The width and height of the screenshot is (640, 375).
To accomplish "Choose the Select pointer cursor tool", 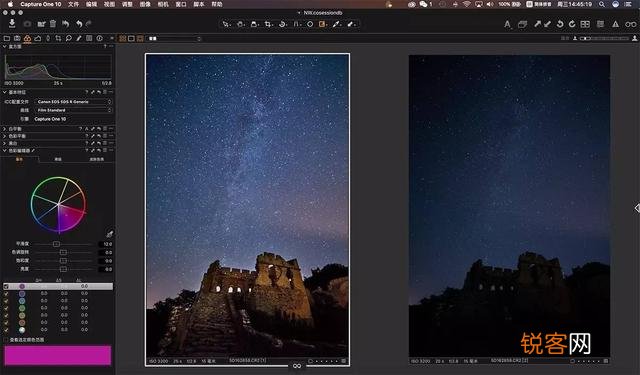I will click(226, 24).
